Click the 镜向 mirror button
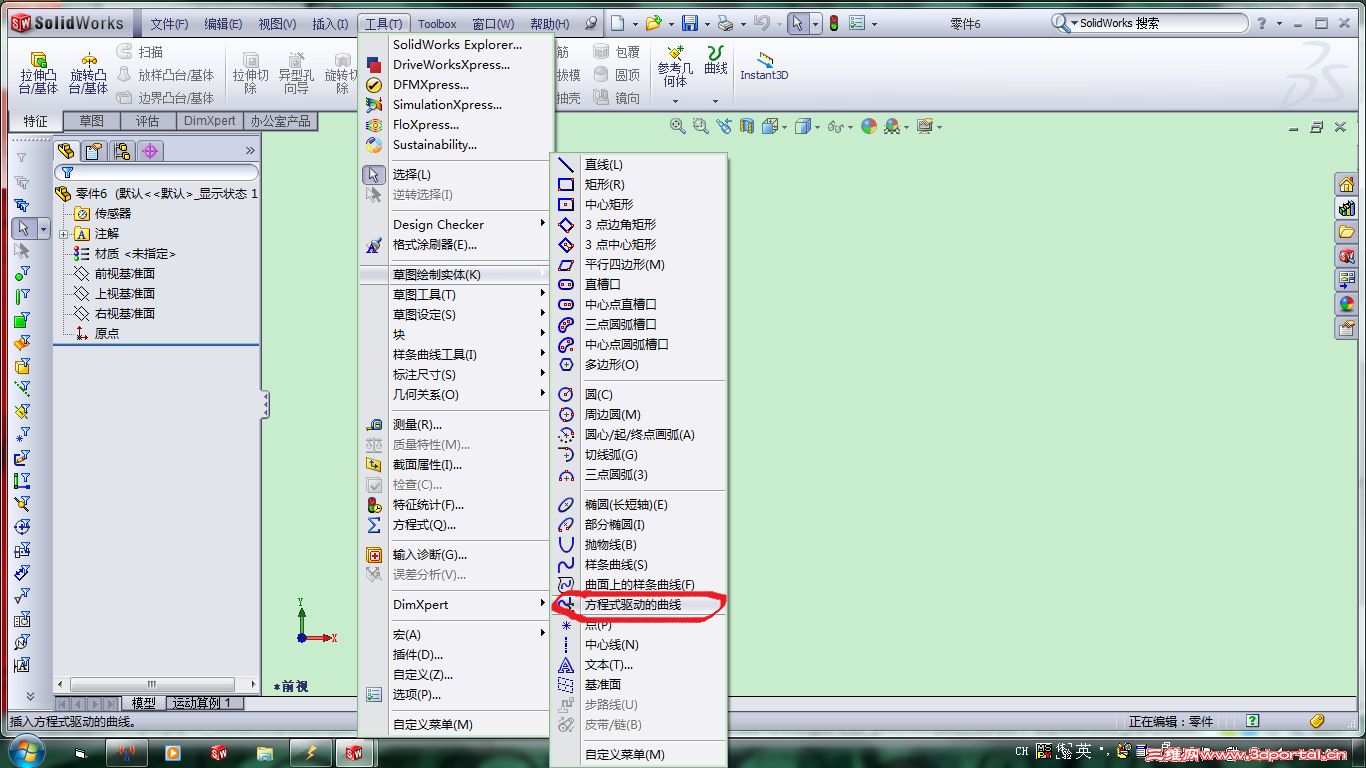Viewport: 1366px width, 768px height. coord(617,98)
